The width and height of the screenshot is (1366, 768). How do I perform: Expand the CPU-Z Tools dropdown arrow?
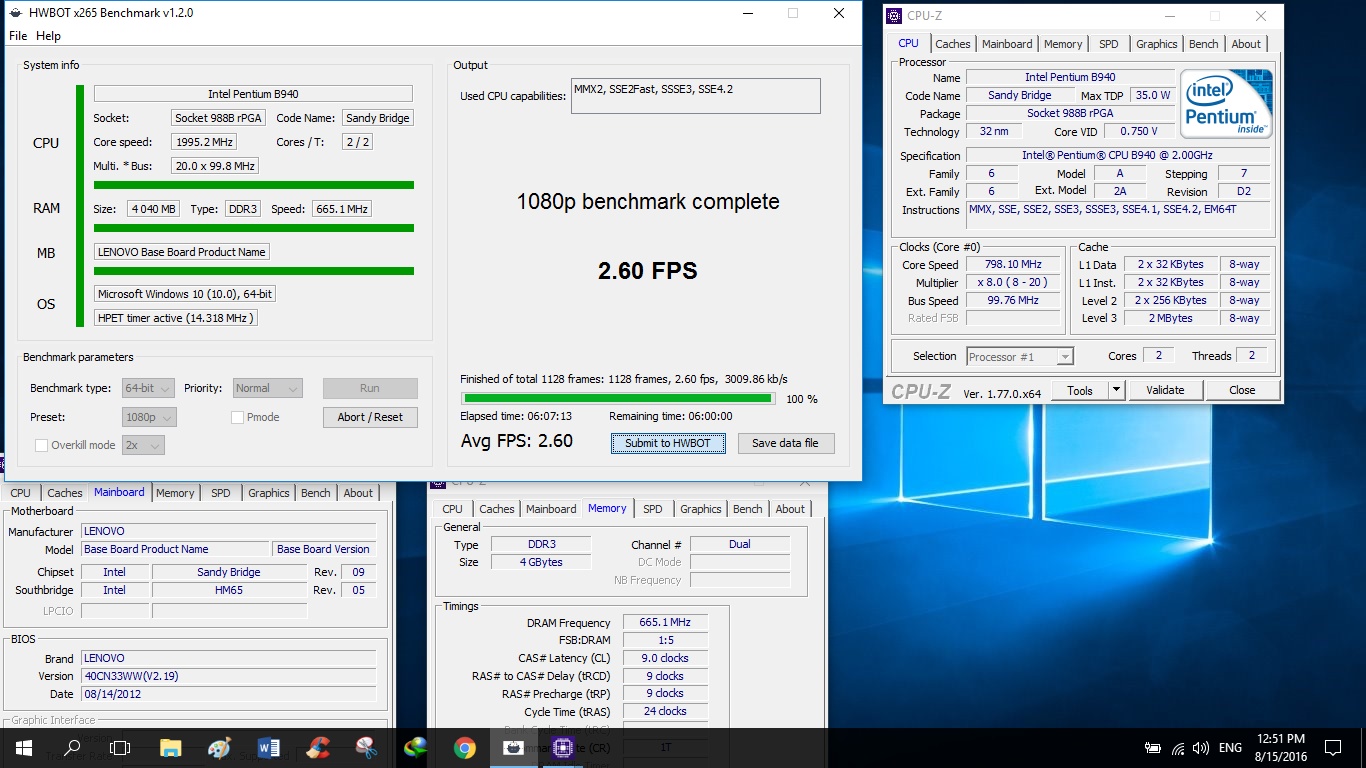coord(1117,390)
